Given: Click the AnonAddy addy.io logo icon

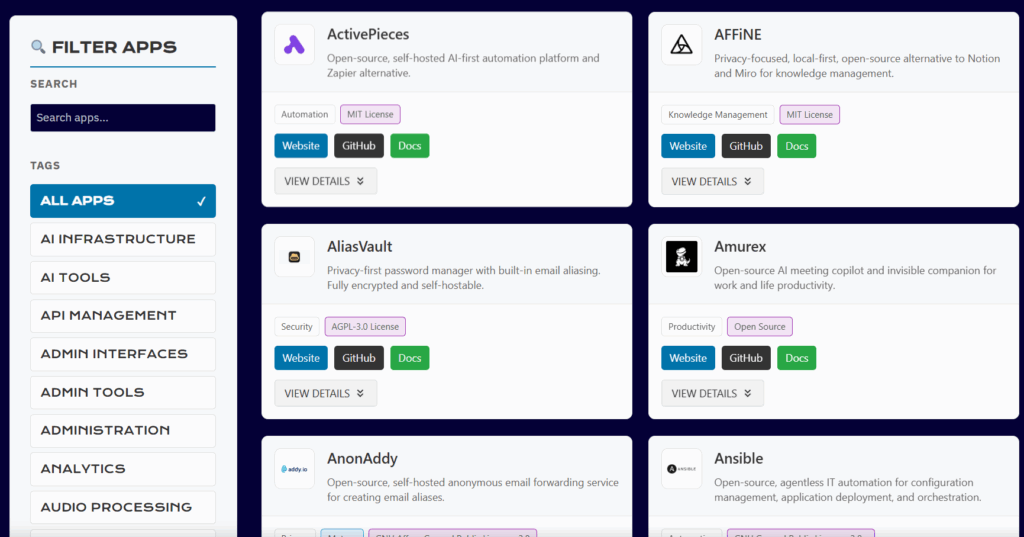Looking at the screenshot, I should pos(294,469).
